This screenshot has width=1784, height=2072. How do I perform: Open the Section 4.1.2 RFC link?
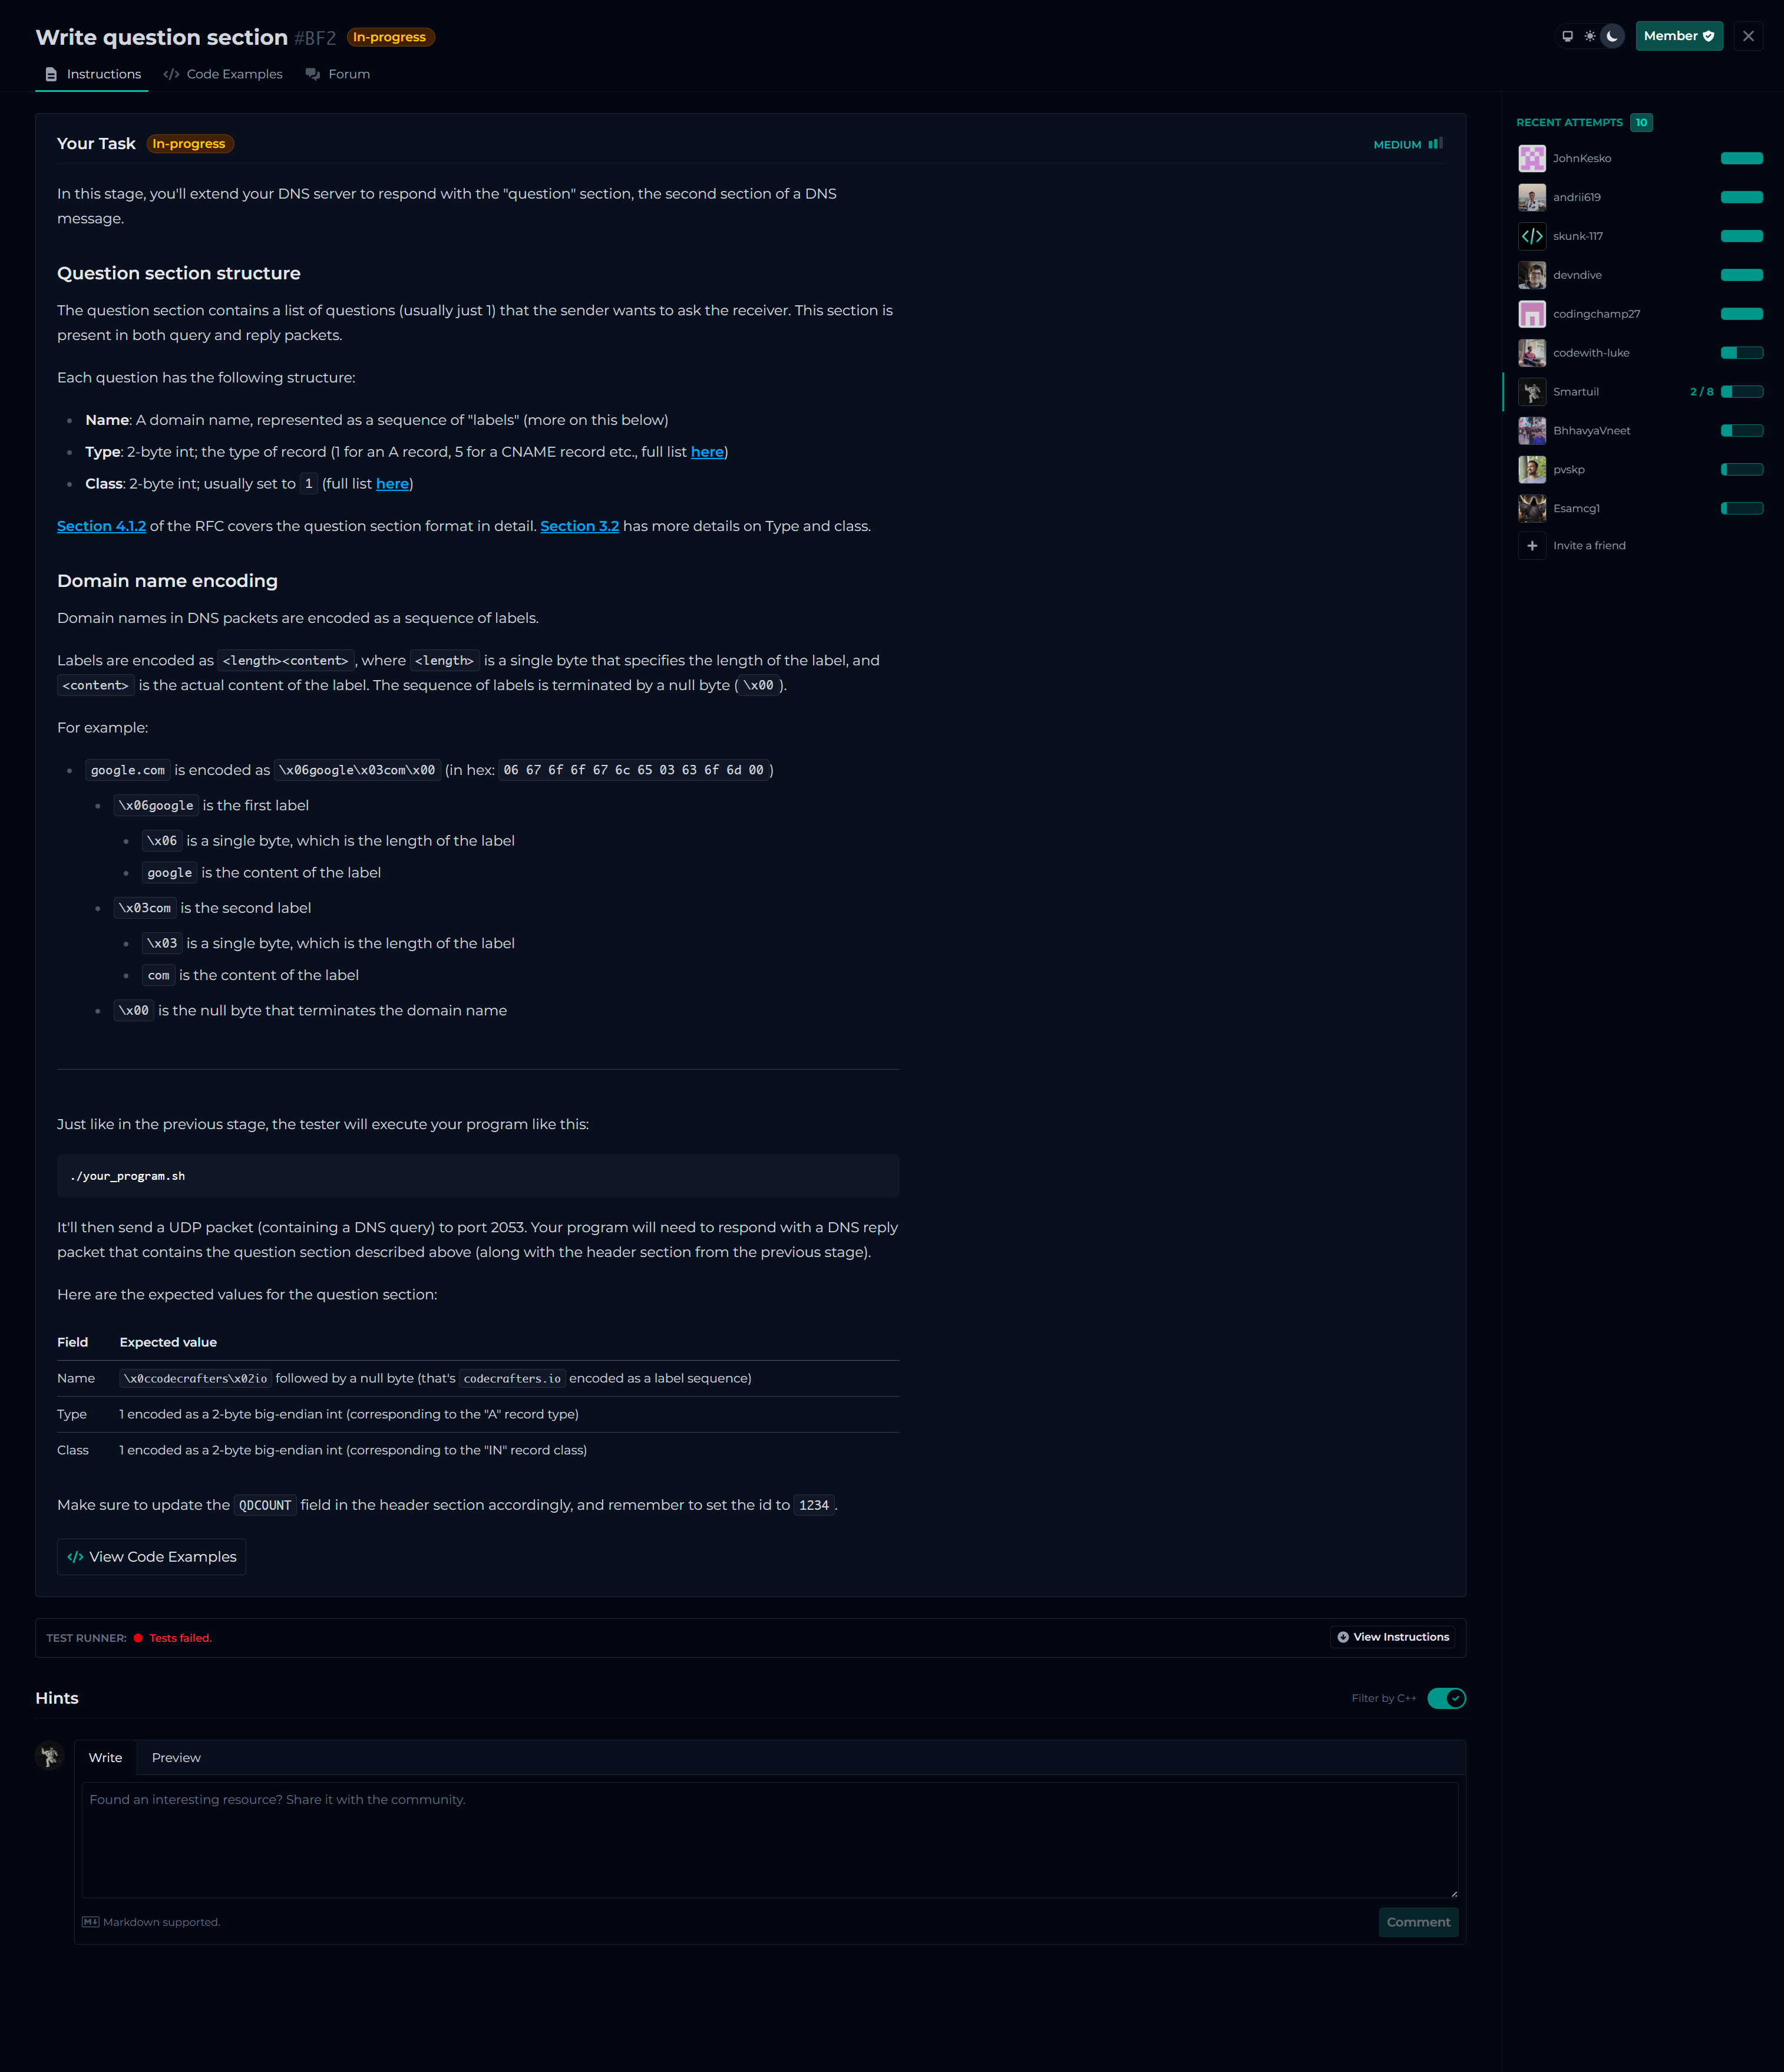(101, 526)
